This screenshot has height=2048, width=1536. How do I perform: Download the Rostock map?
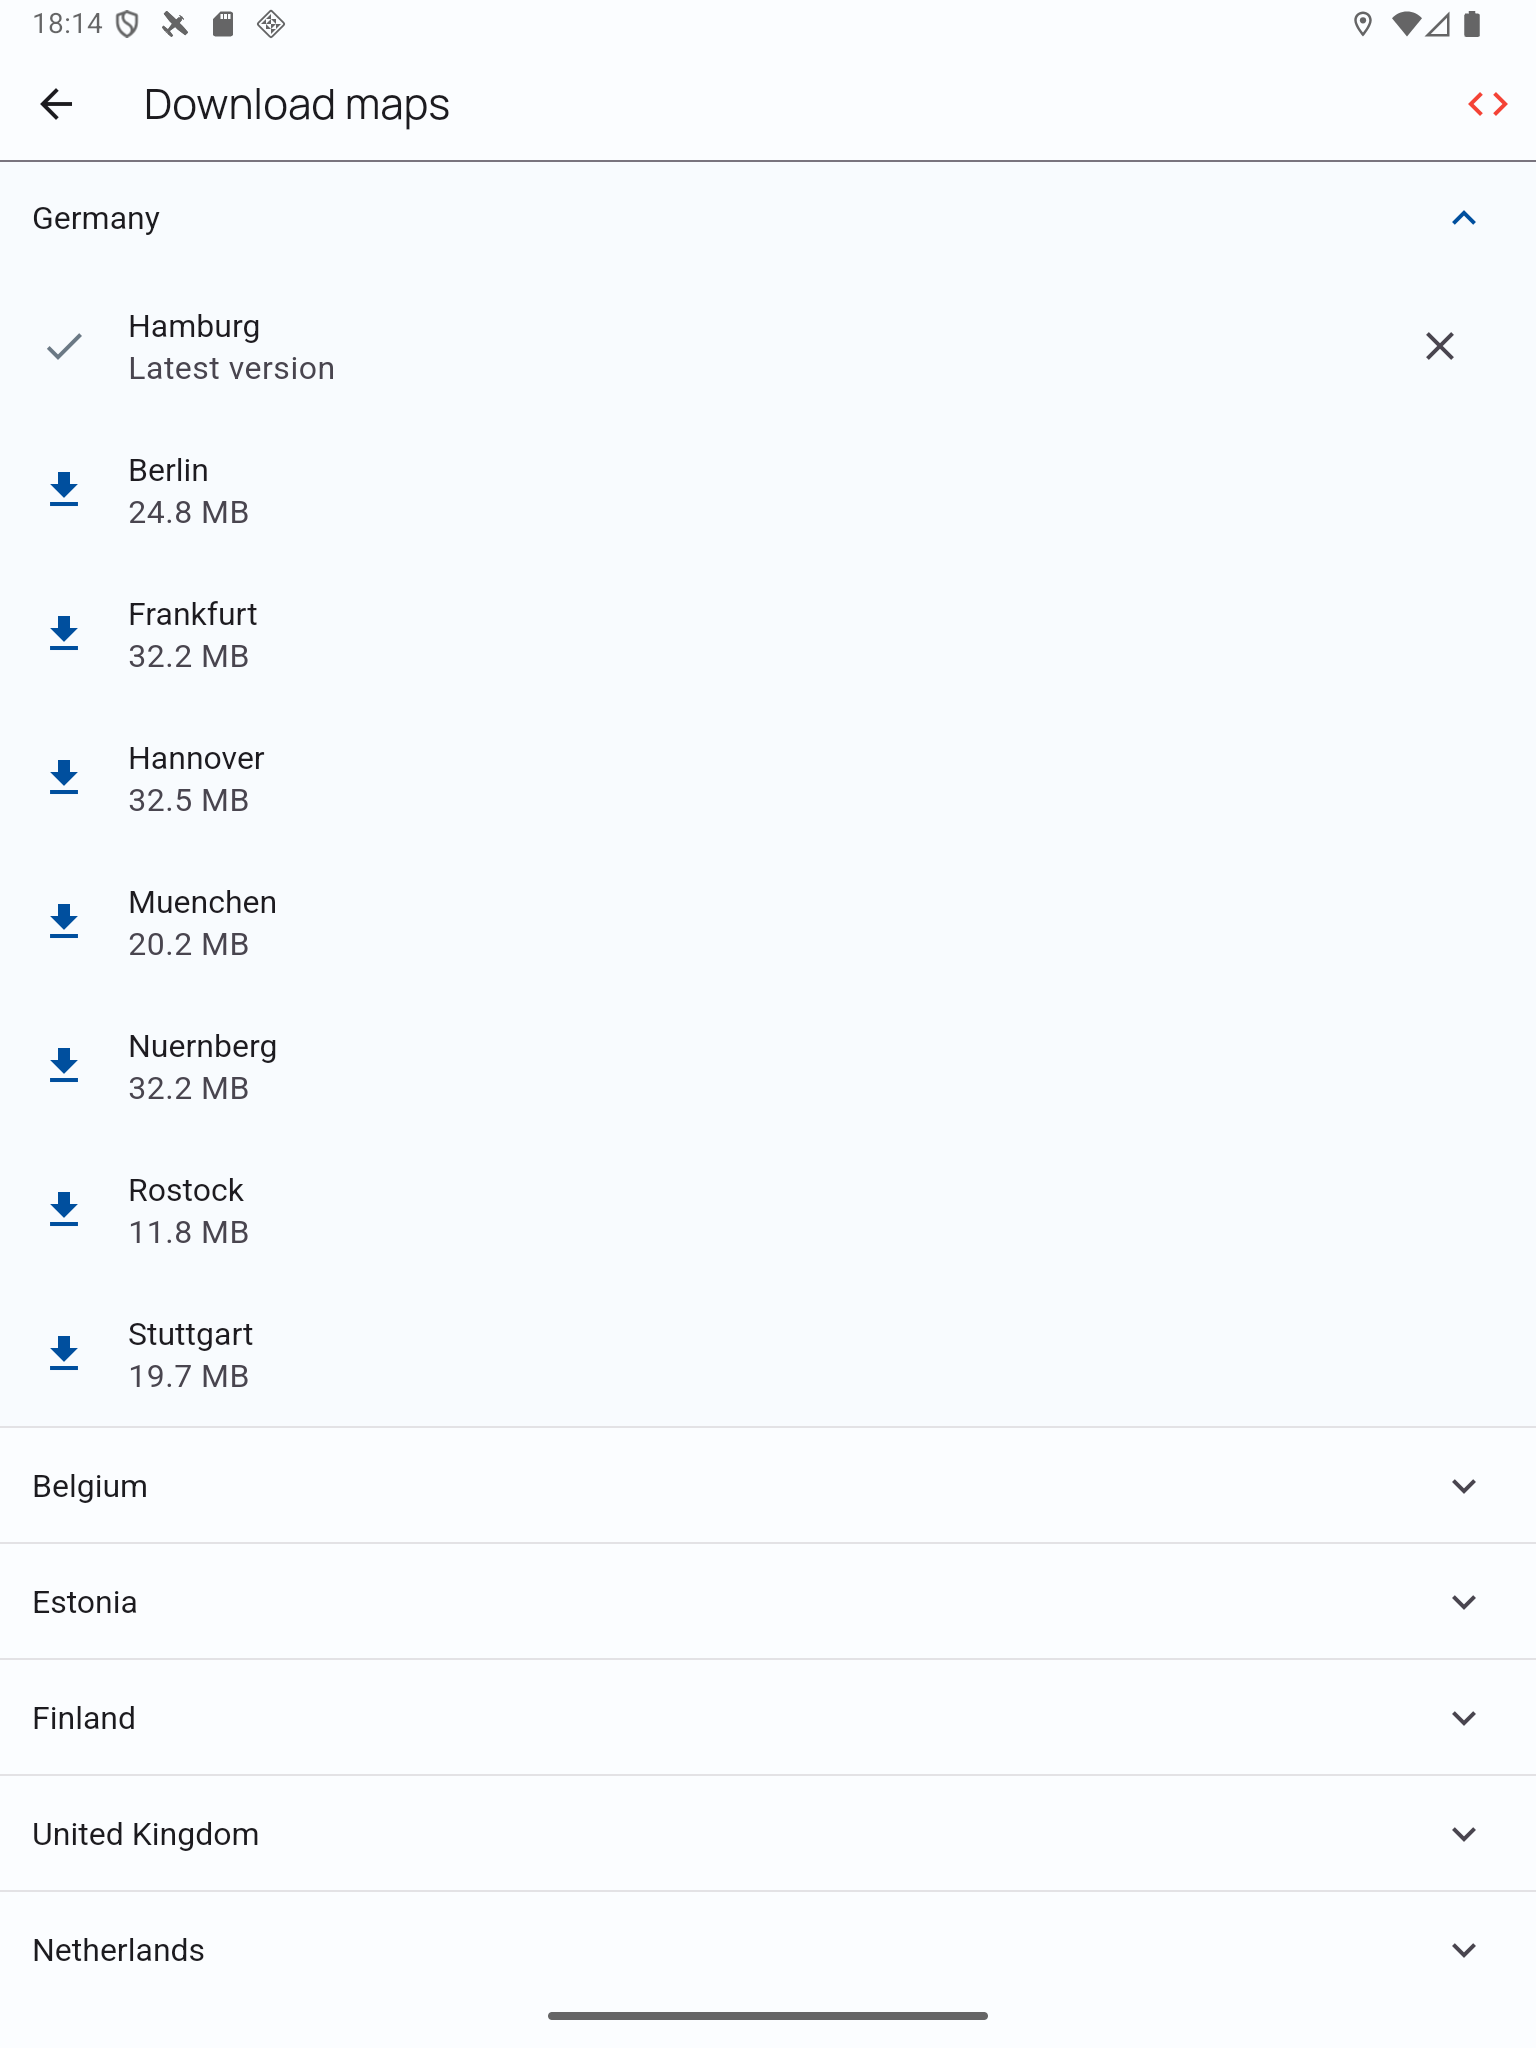[64, 1210]
